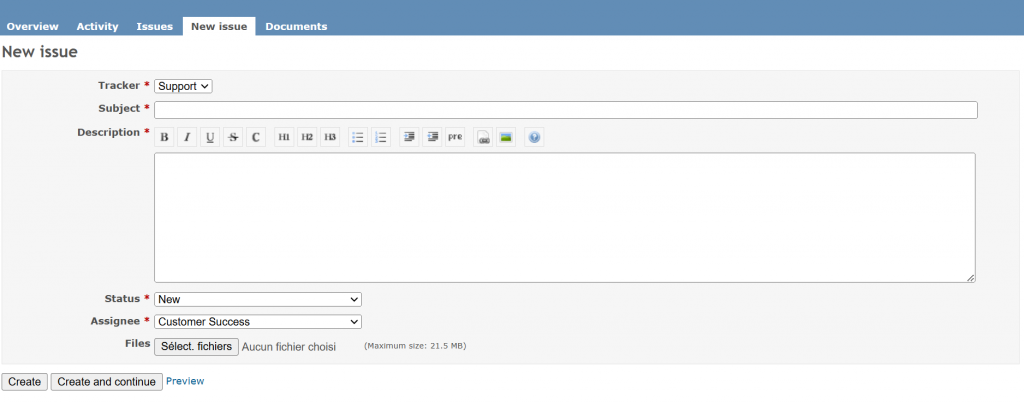
Task: Apply underline formatting
Action: click(x=210, y=137)
